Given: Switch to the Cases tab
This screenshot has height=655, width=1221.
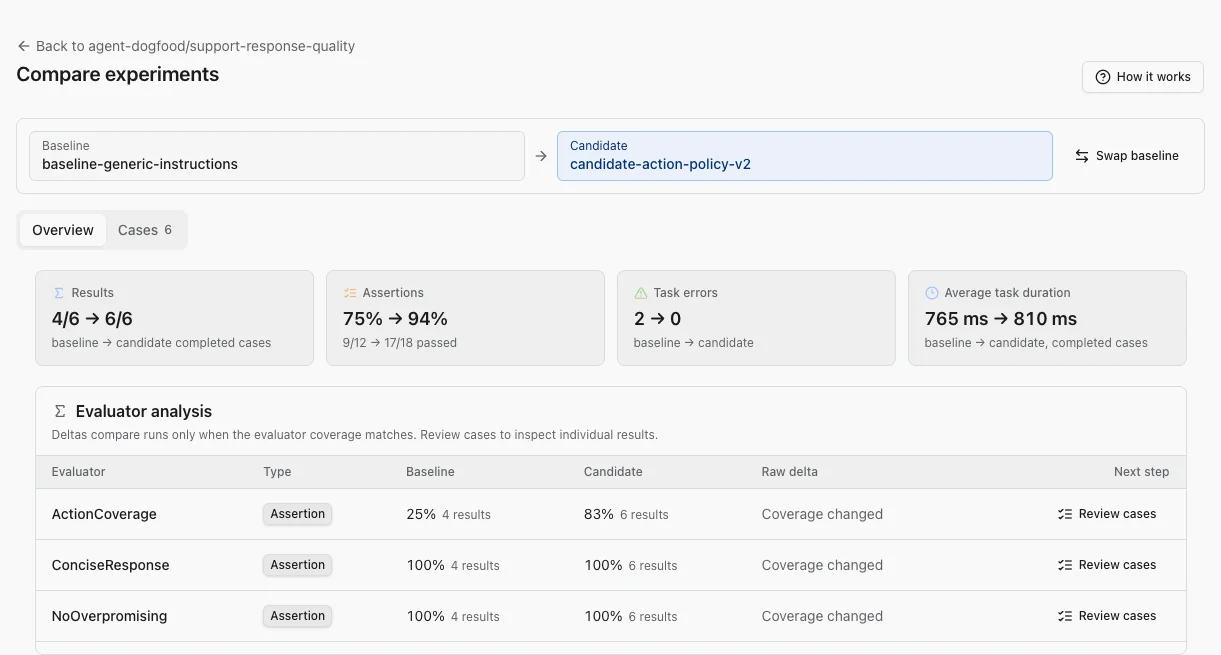Looking at the screenshot, I should point(145,230).
